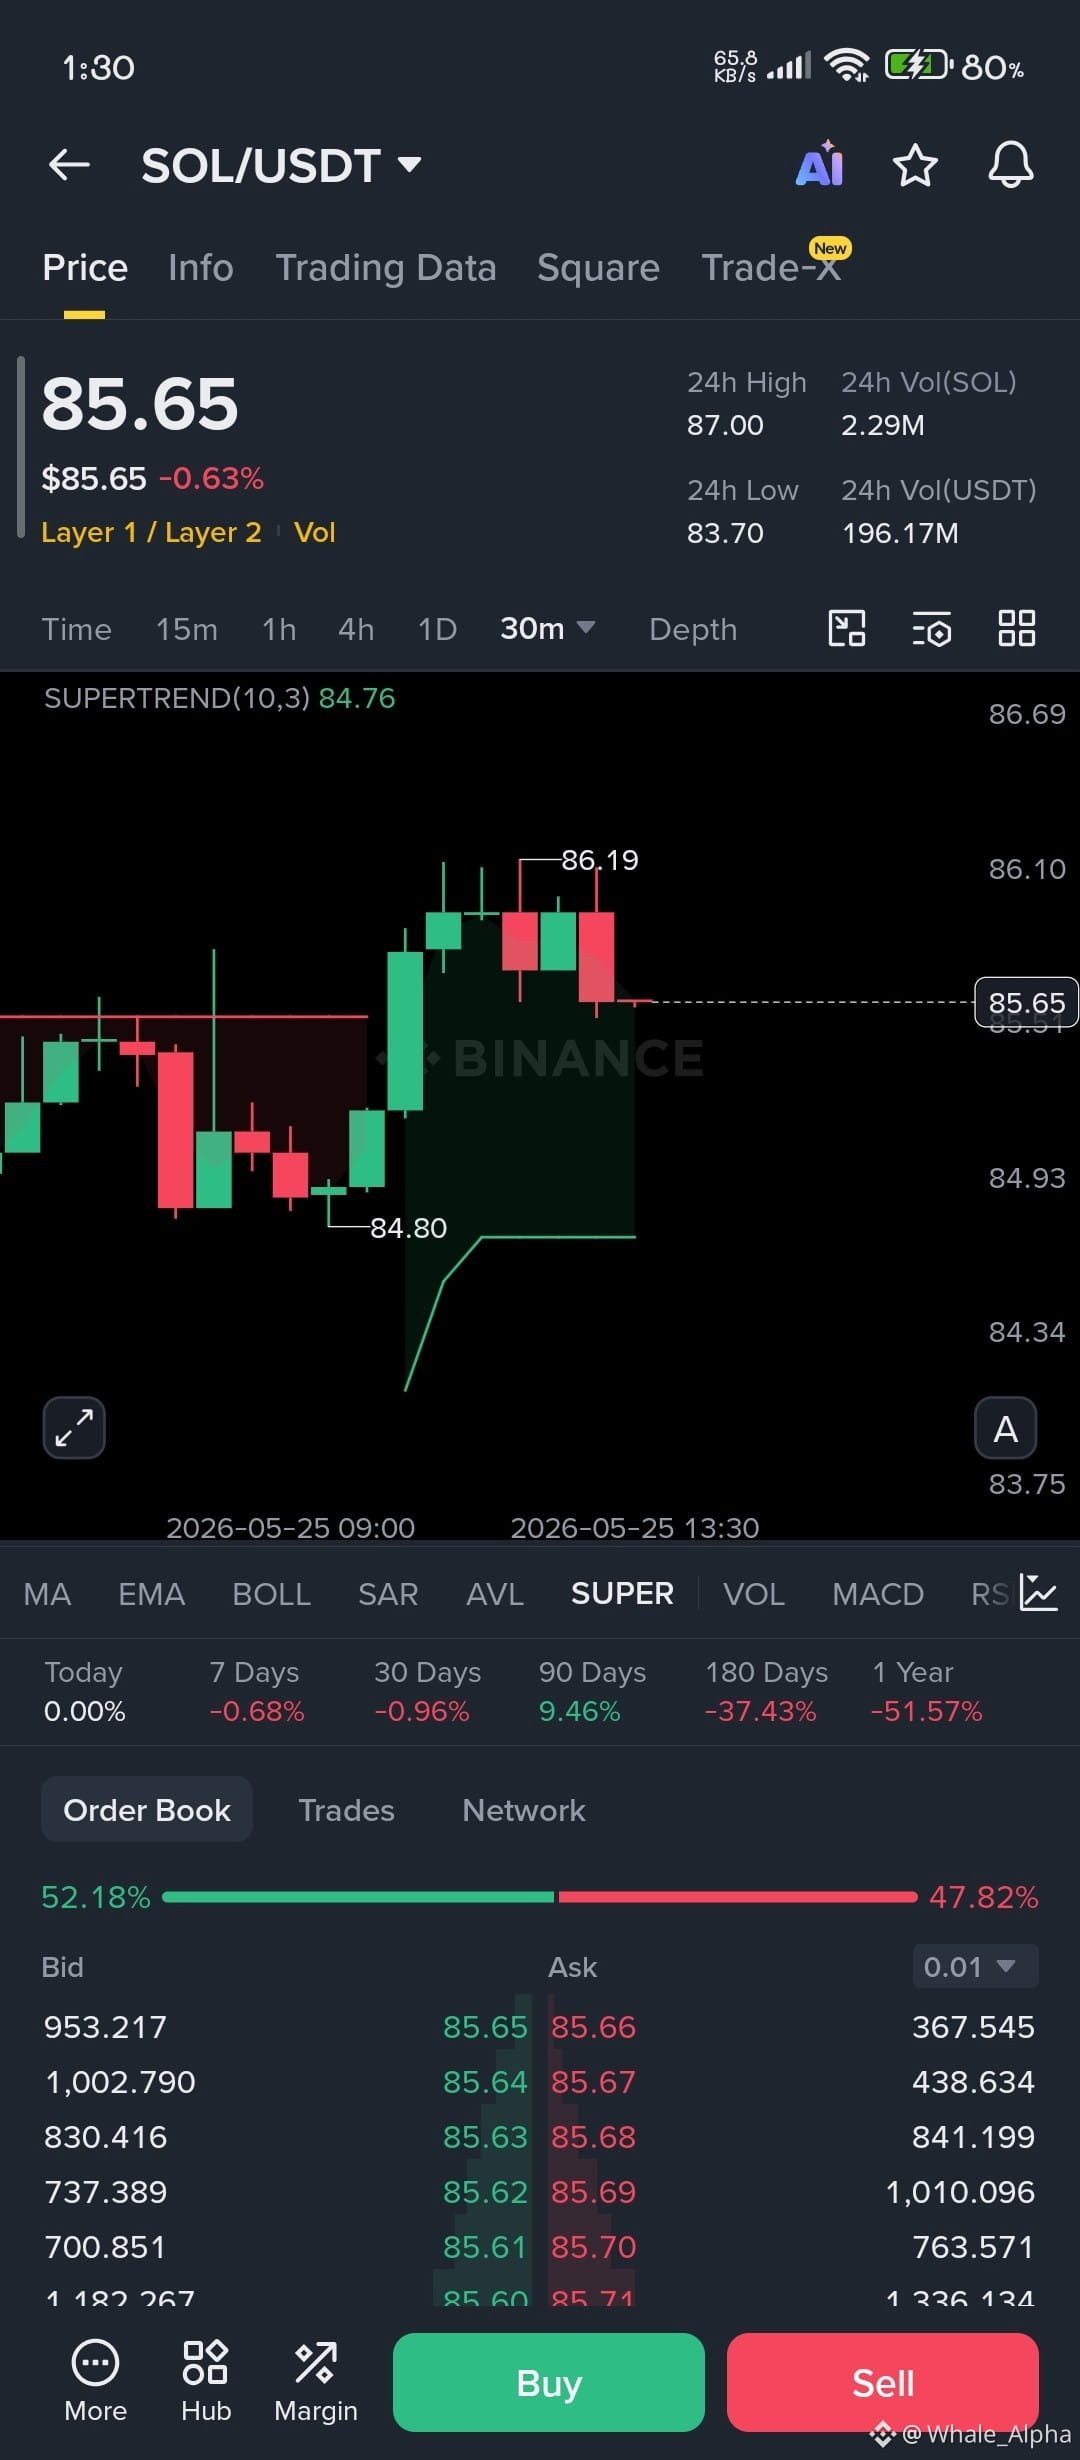The image size is (1080, 2460).
Task: Expand the SOL/USDT pair selector
Action: (281, 165)
